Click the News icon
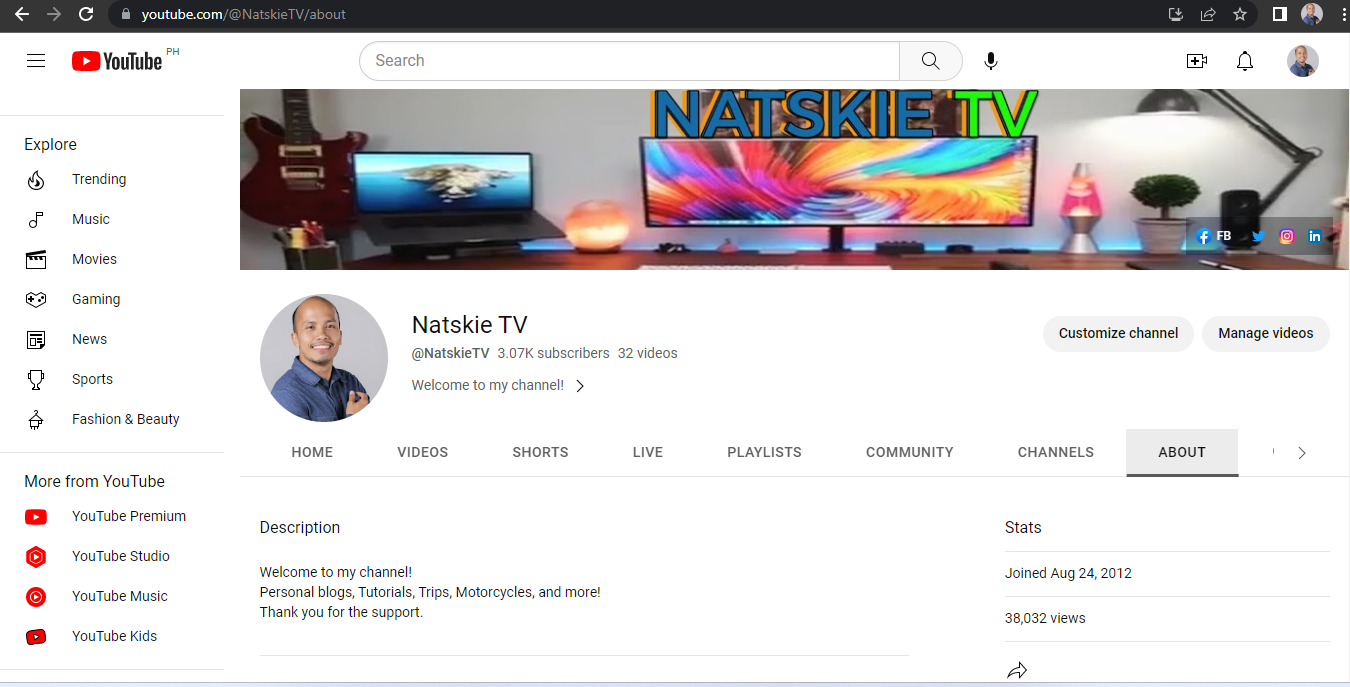The image size is (1350, 687). click(36, 340)
